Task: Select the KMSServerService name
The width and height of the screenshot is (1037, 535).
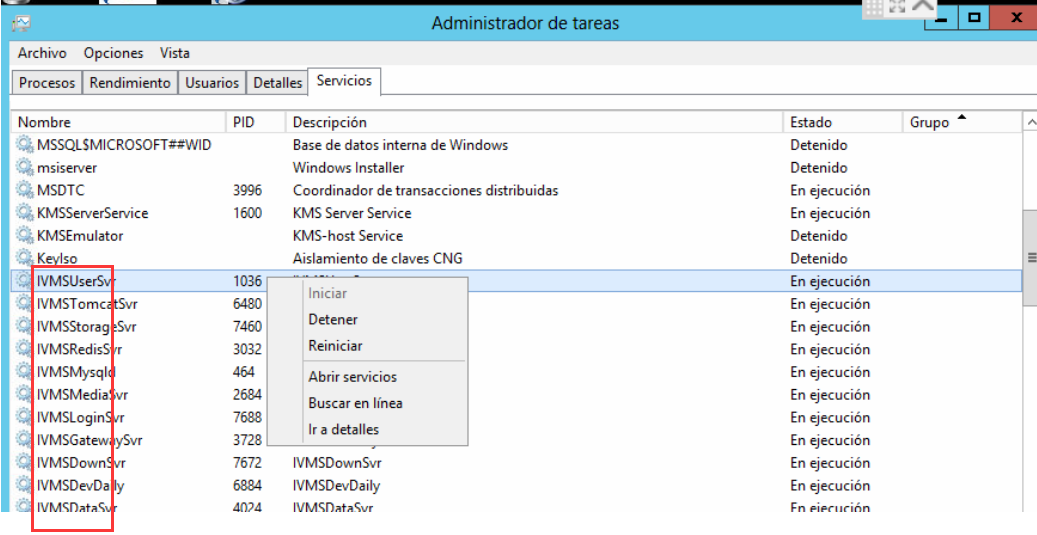Action: point(93,213)
